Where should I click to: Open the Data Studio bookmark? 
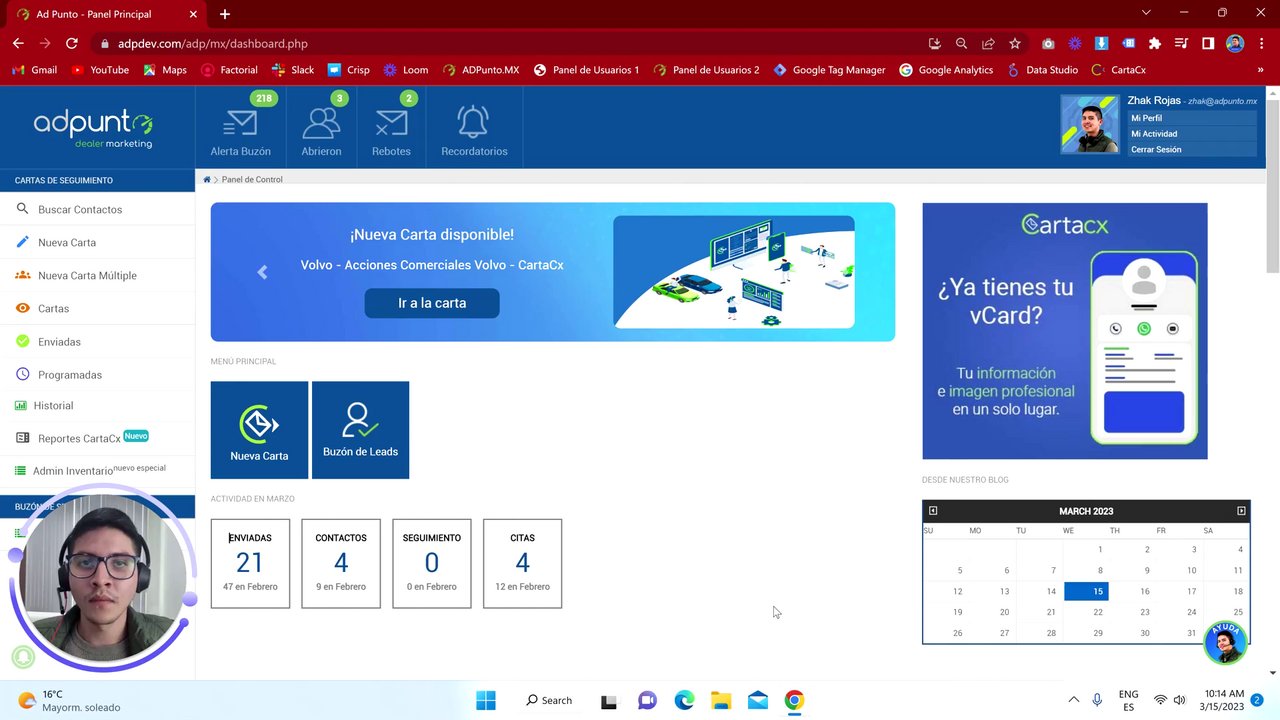coord(1042,70)
